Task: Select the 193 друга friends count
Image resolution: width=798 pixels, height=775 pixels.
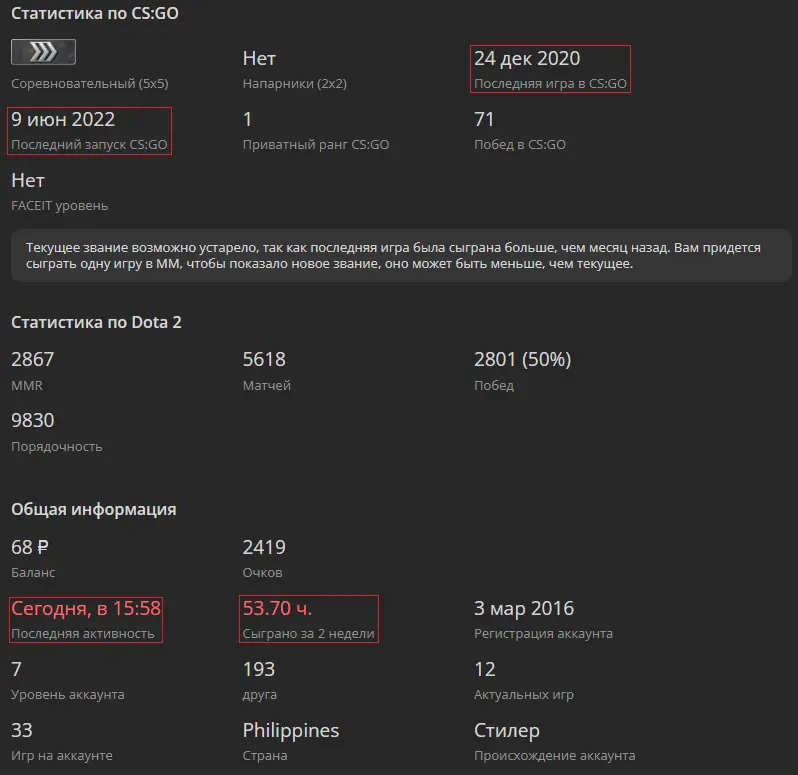Action: point(259,670)
